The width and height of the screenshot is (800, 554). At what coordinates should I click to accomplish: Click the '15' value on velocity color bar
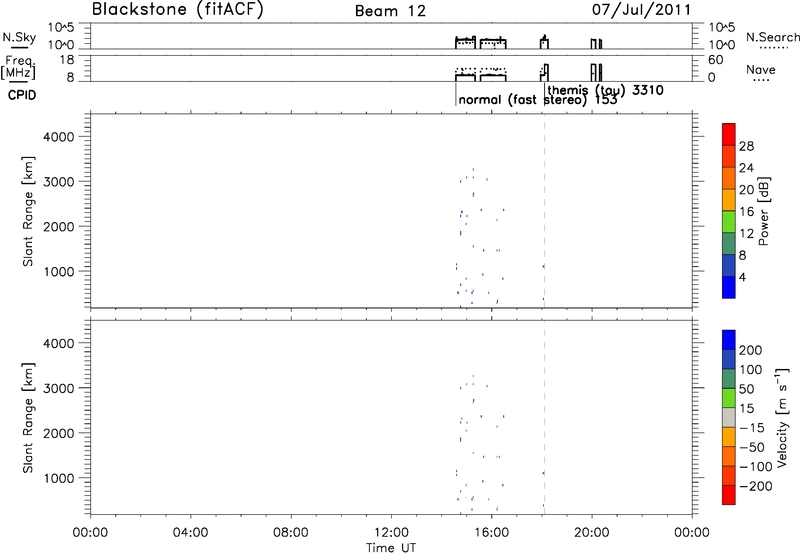(747, 409)
